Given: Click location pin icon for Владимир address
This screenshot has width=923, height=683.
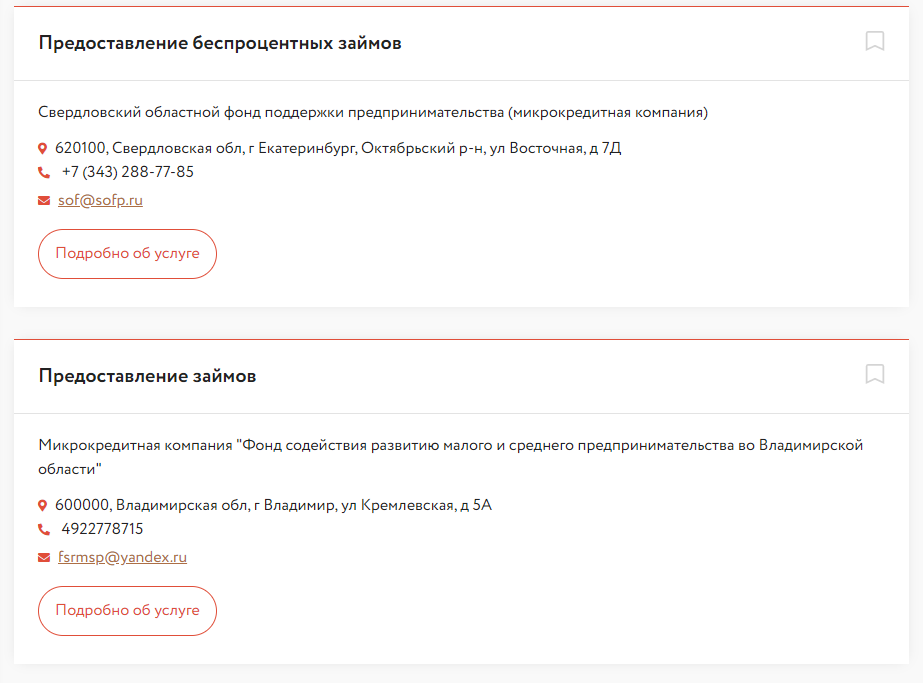Looking at the screenshot, I should pos(43,506).
